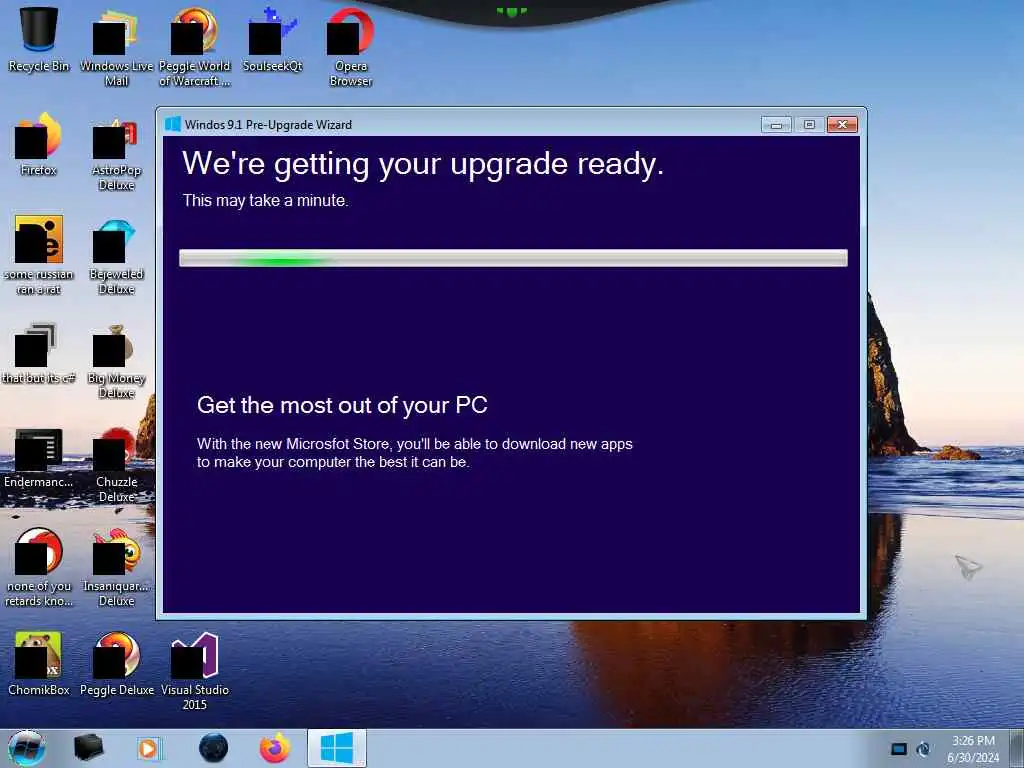1024x768 pixels.
Task: Click the Windos 9.1 Pre-Upgrade Wizard title
Action: tap(268, 125)
